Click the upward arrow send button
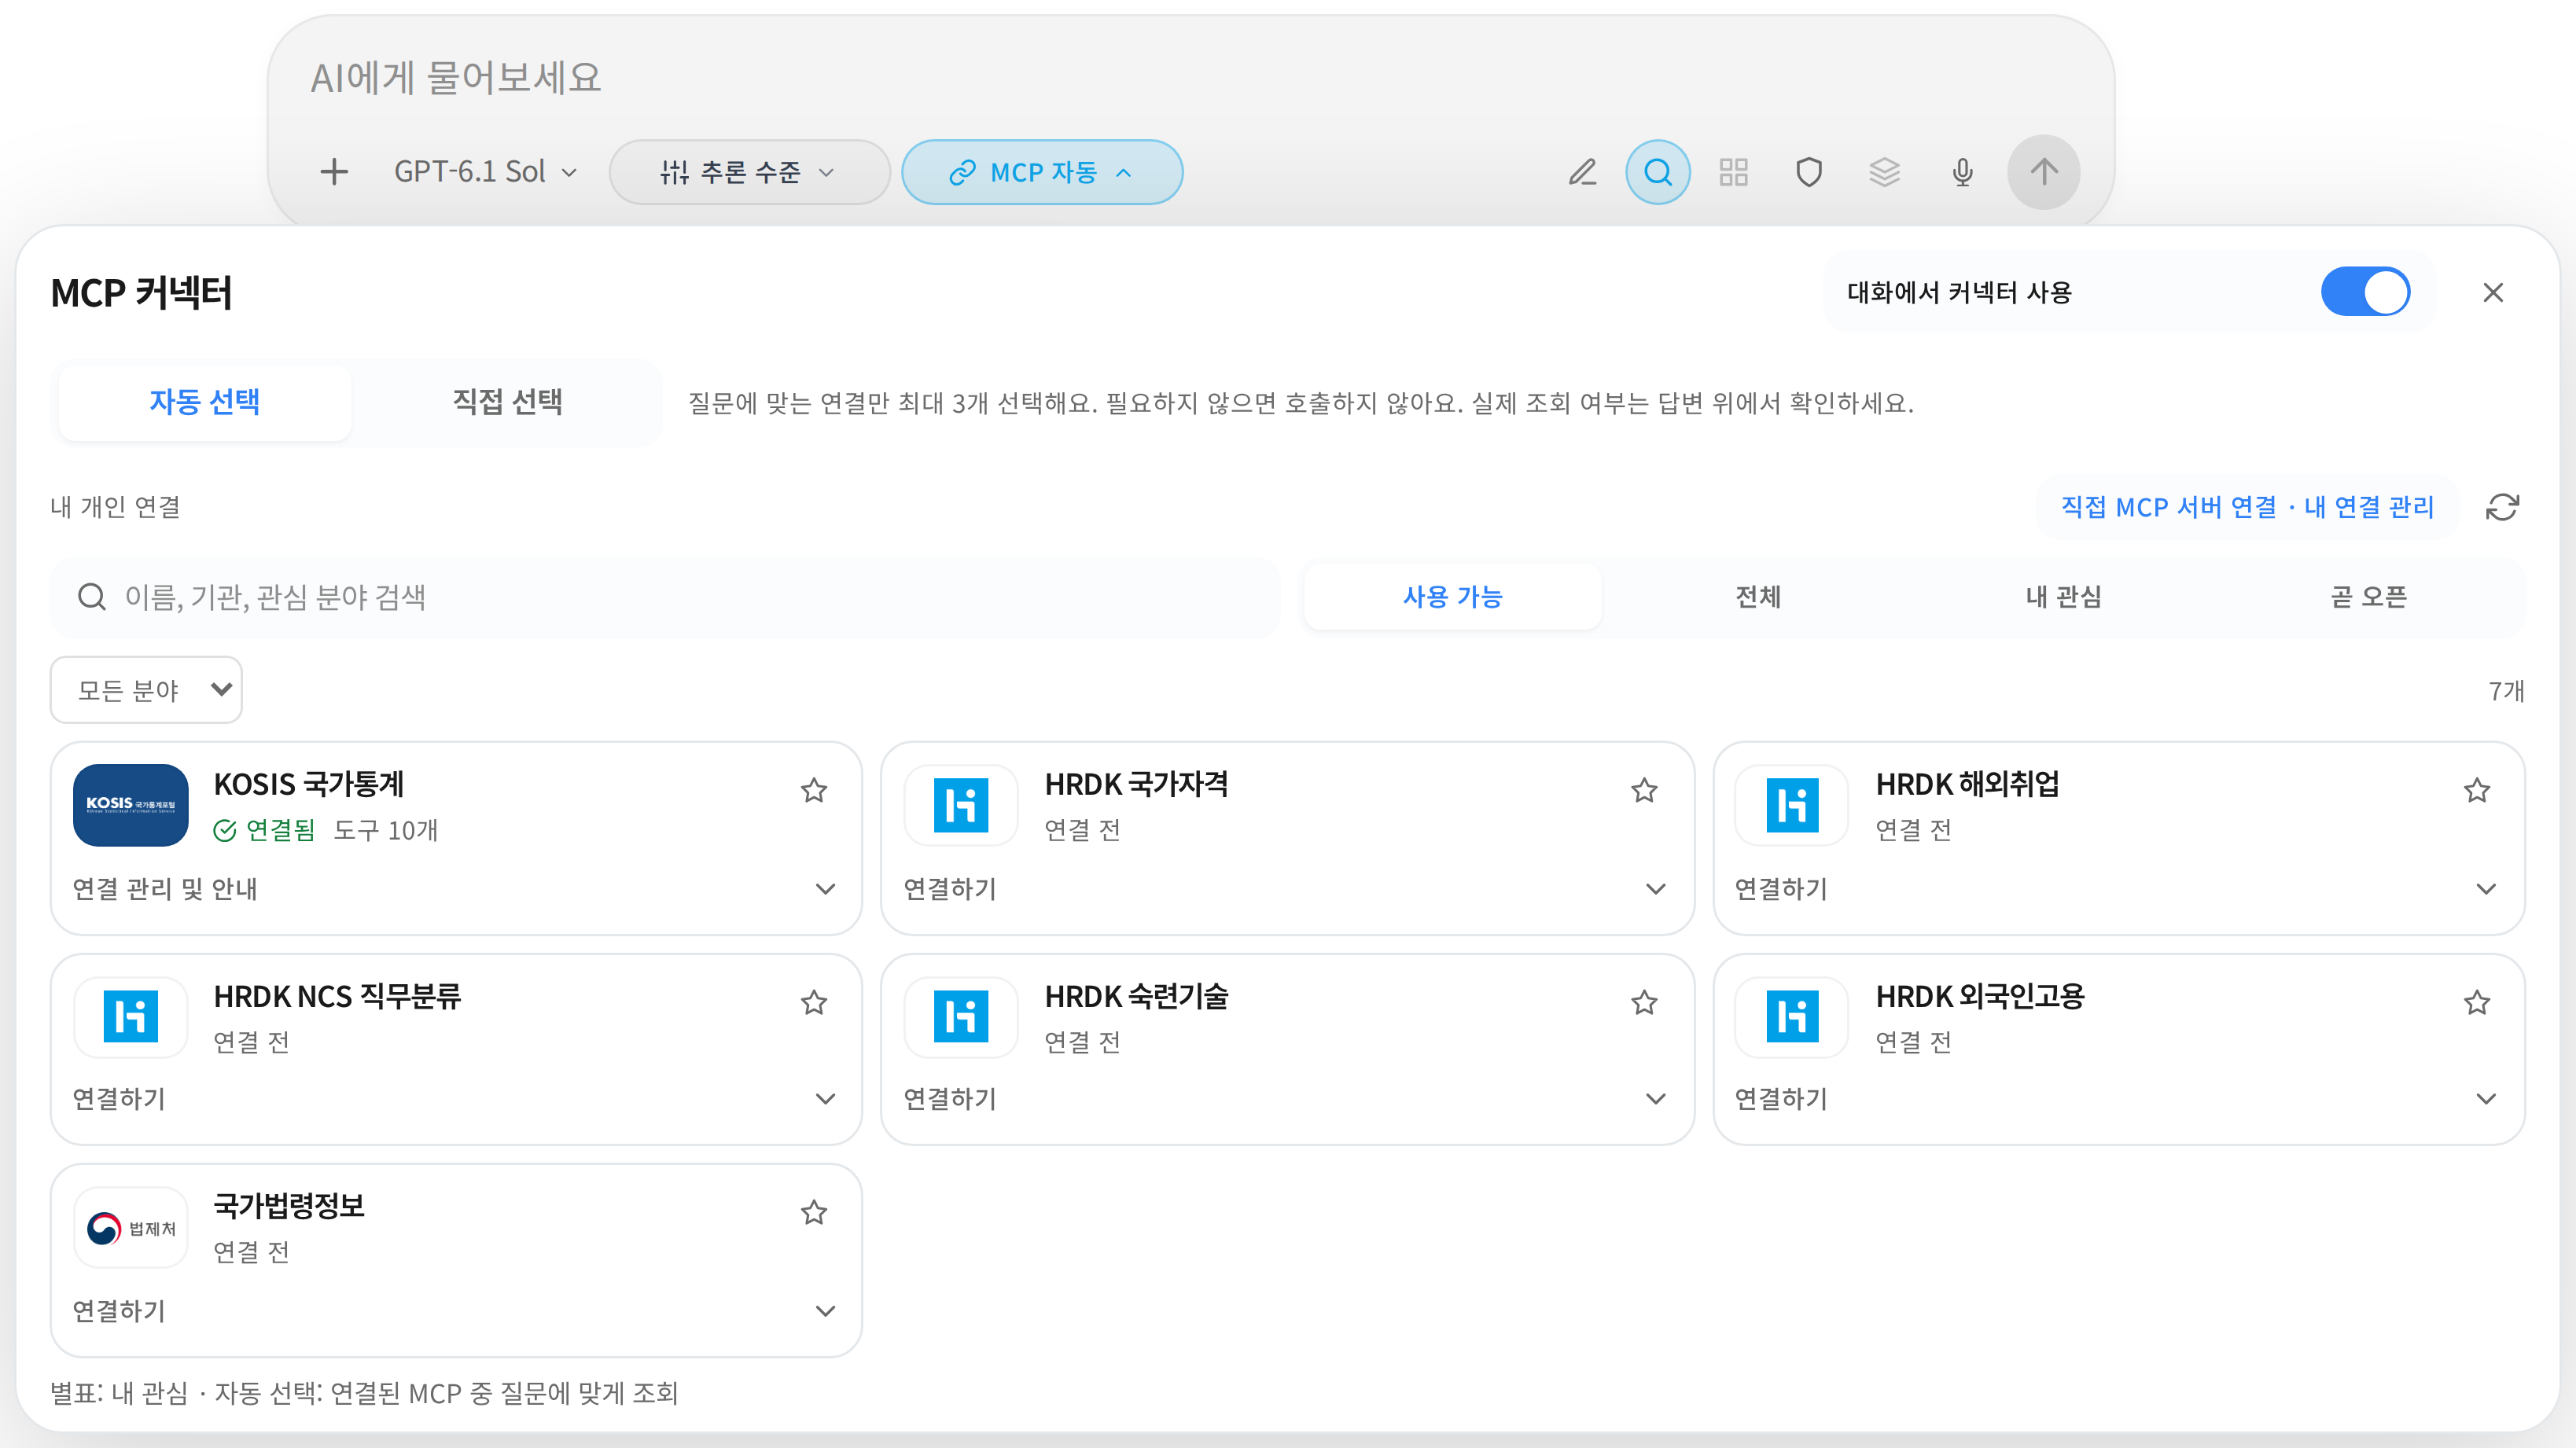 (x=2044, y=172)
